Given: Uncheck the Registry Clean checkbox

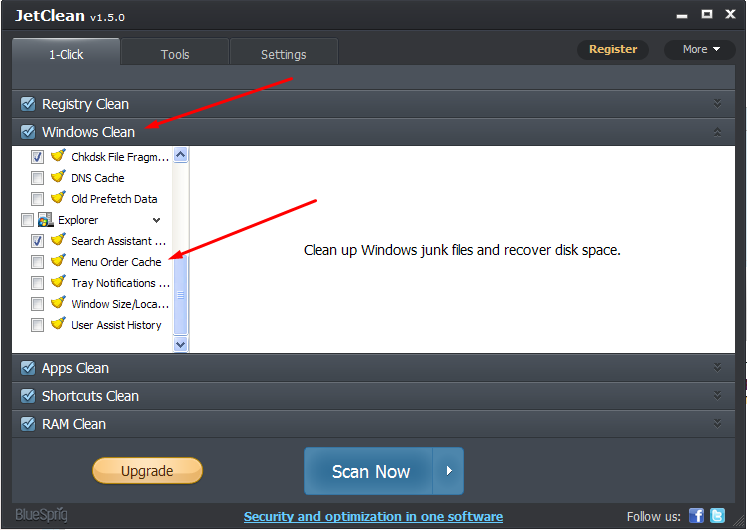Looking at the screenshot, I should click(28, 104).
